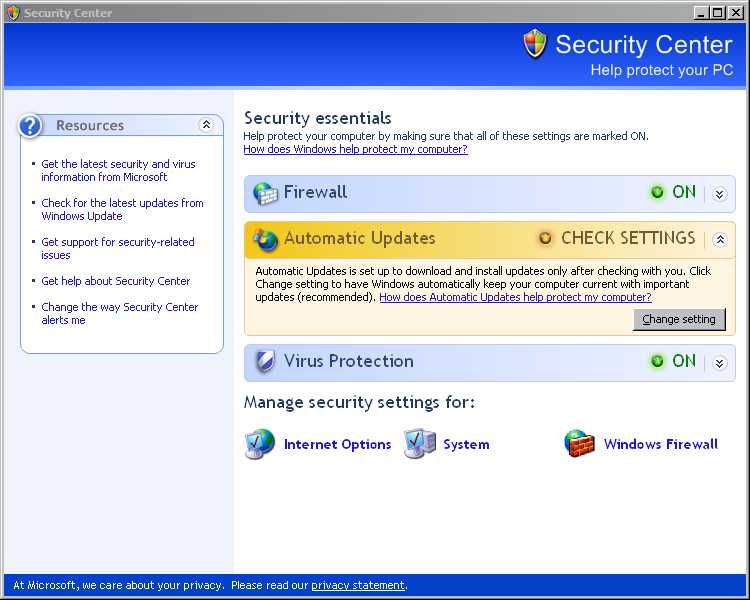Click the Resources panel title text
This screenshot has height=600, width=750.
click(90, 125)
